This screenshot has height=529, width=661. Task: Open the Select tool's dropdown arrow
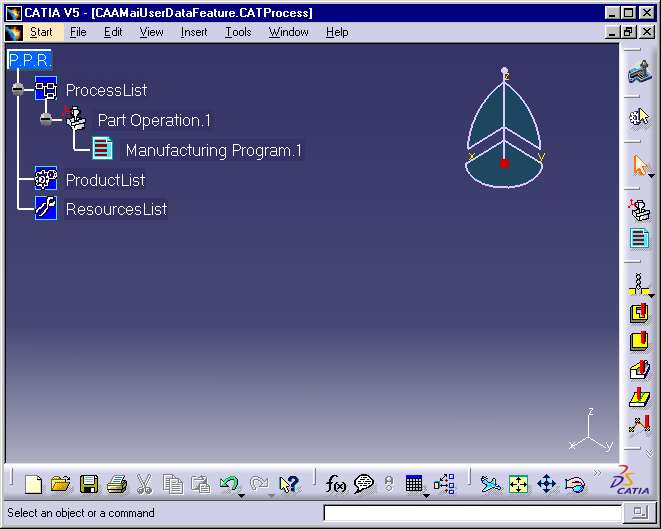[x=652, y=176]
